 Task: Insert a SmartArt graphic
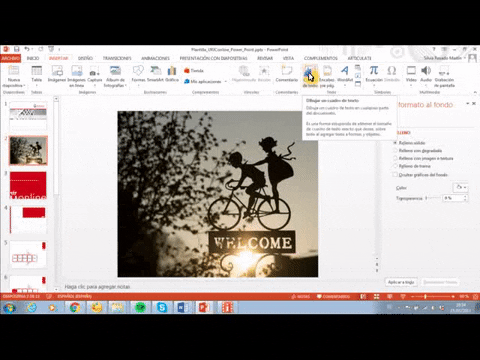pos(156,74)
